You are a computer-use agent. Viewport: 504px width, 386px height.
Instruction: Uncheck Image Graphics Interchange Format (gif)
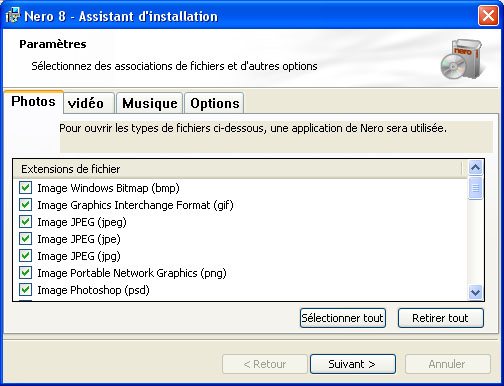coord(25,205)
